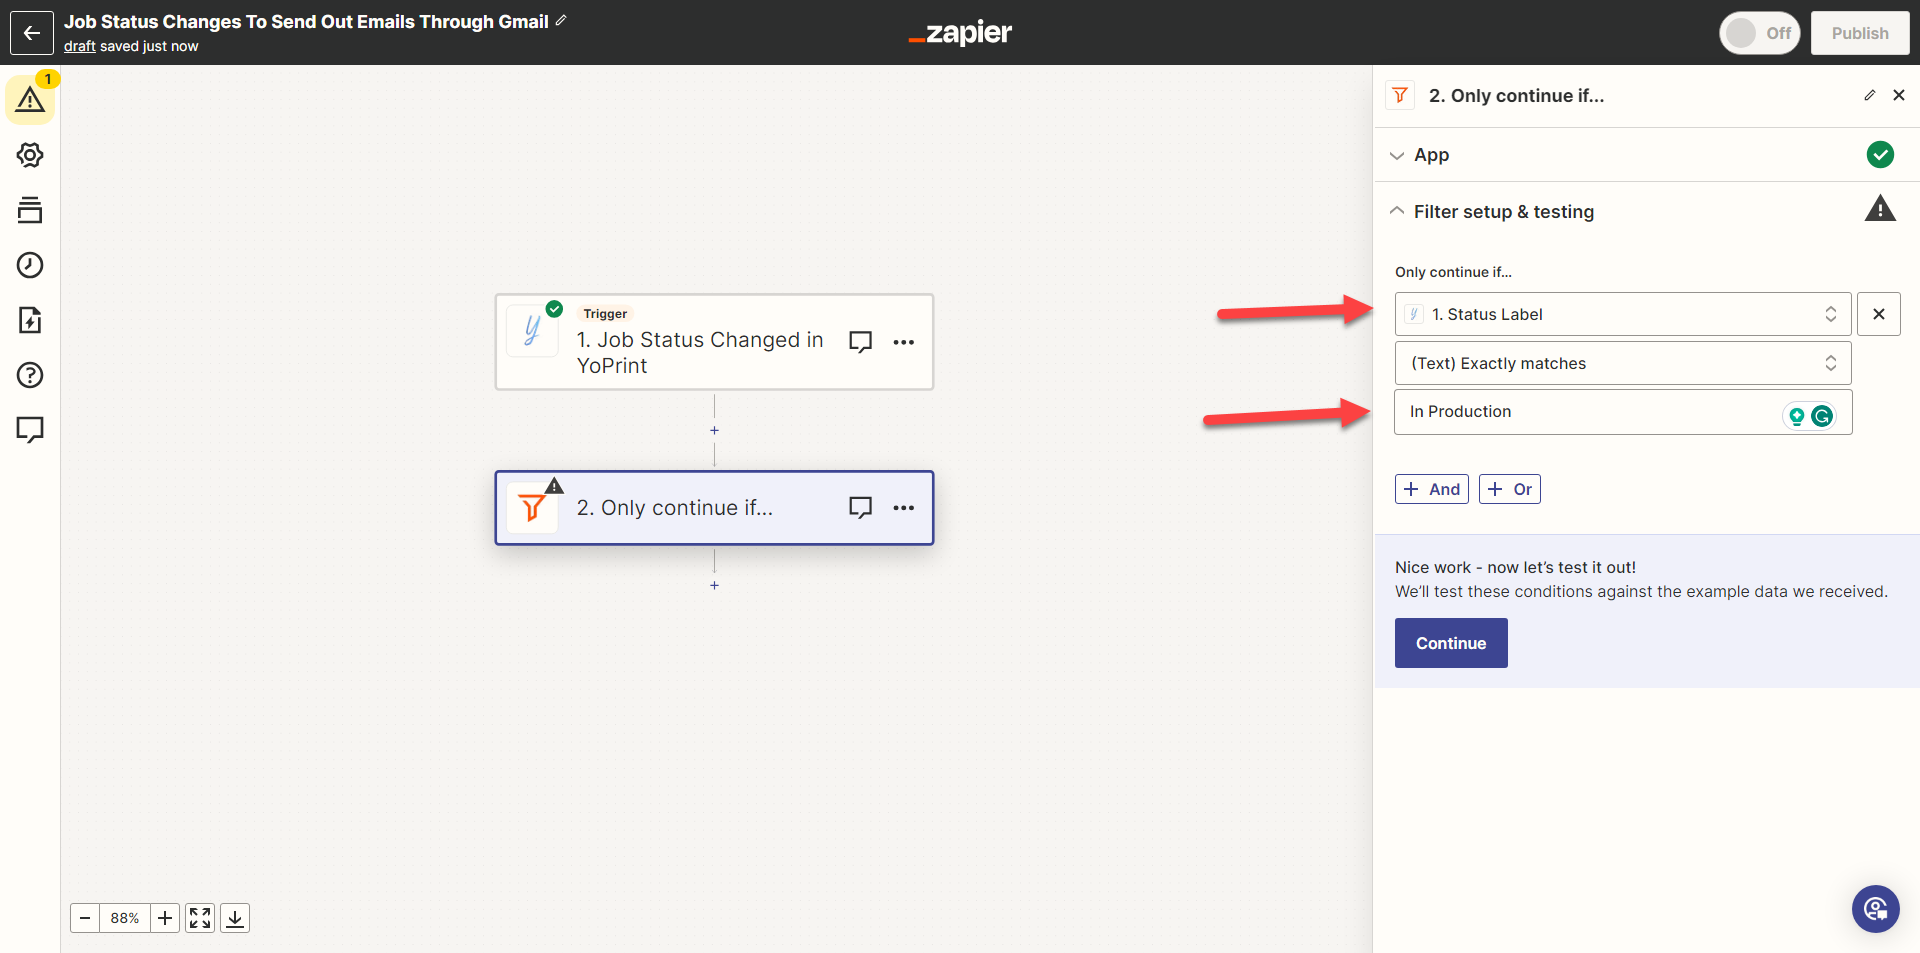The image size is (1920, 953).
Task: Rename the step with the panel pencil icon
Action: pyautogui.click(x=1869, y=95)
